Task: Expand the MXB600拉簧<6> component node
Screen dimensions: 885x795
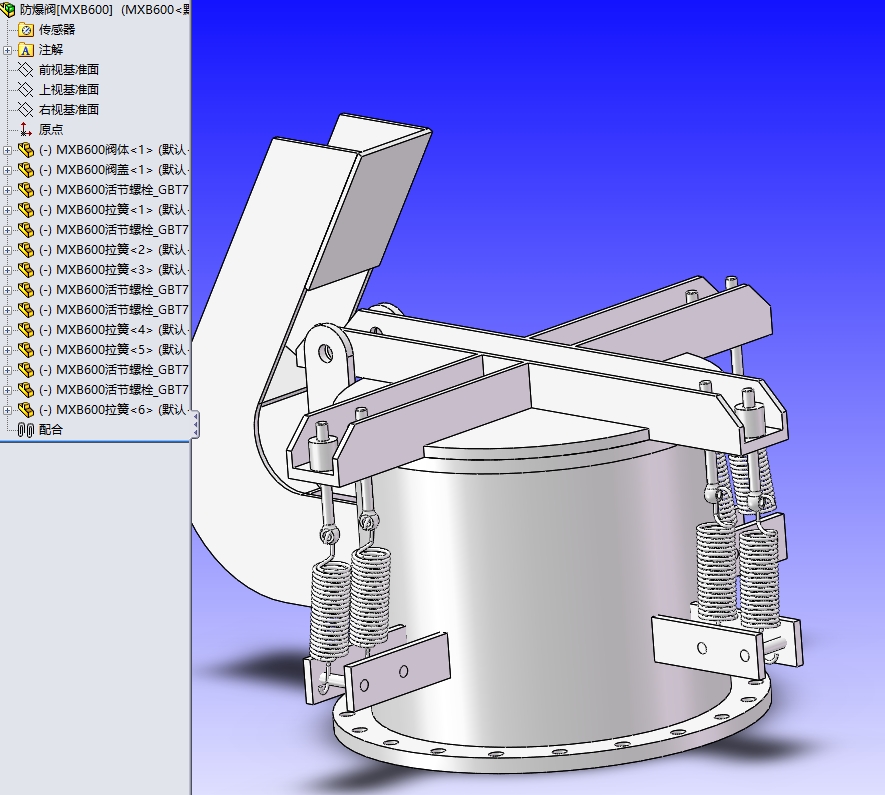Action: tap(7, 410)
